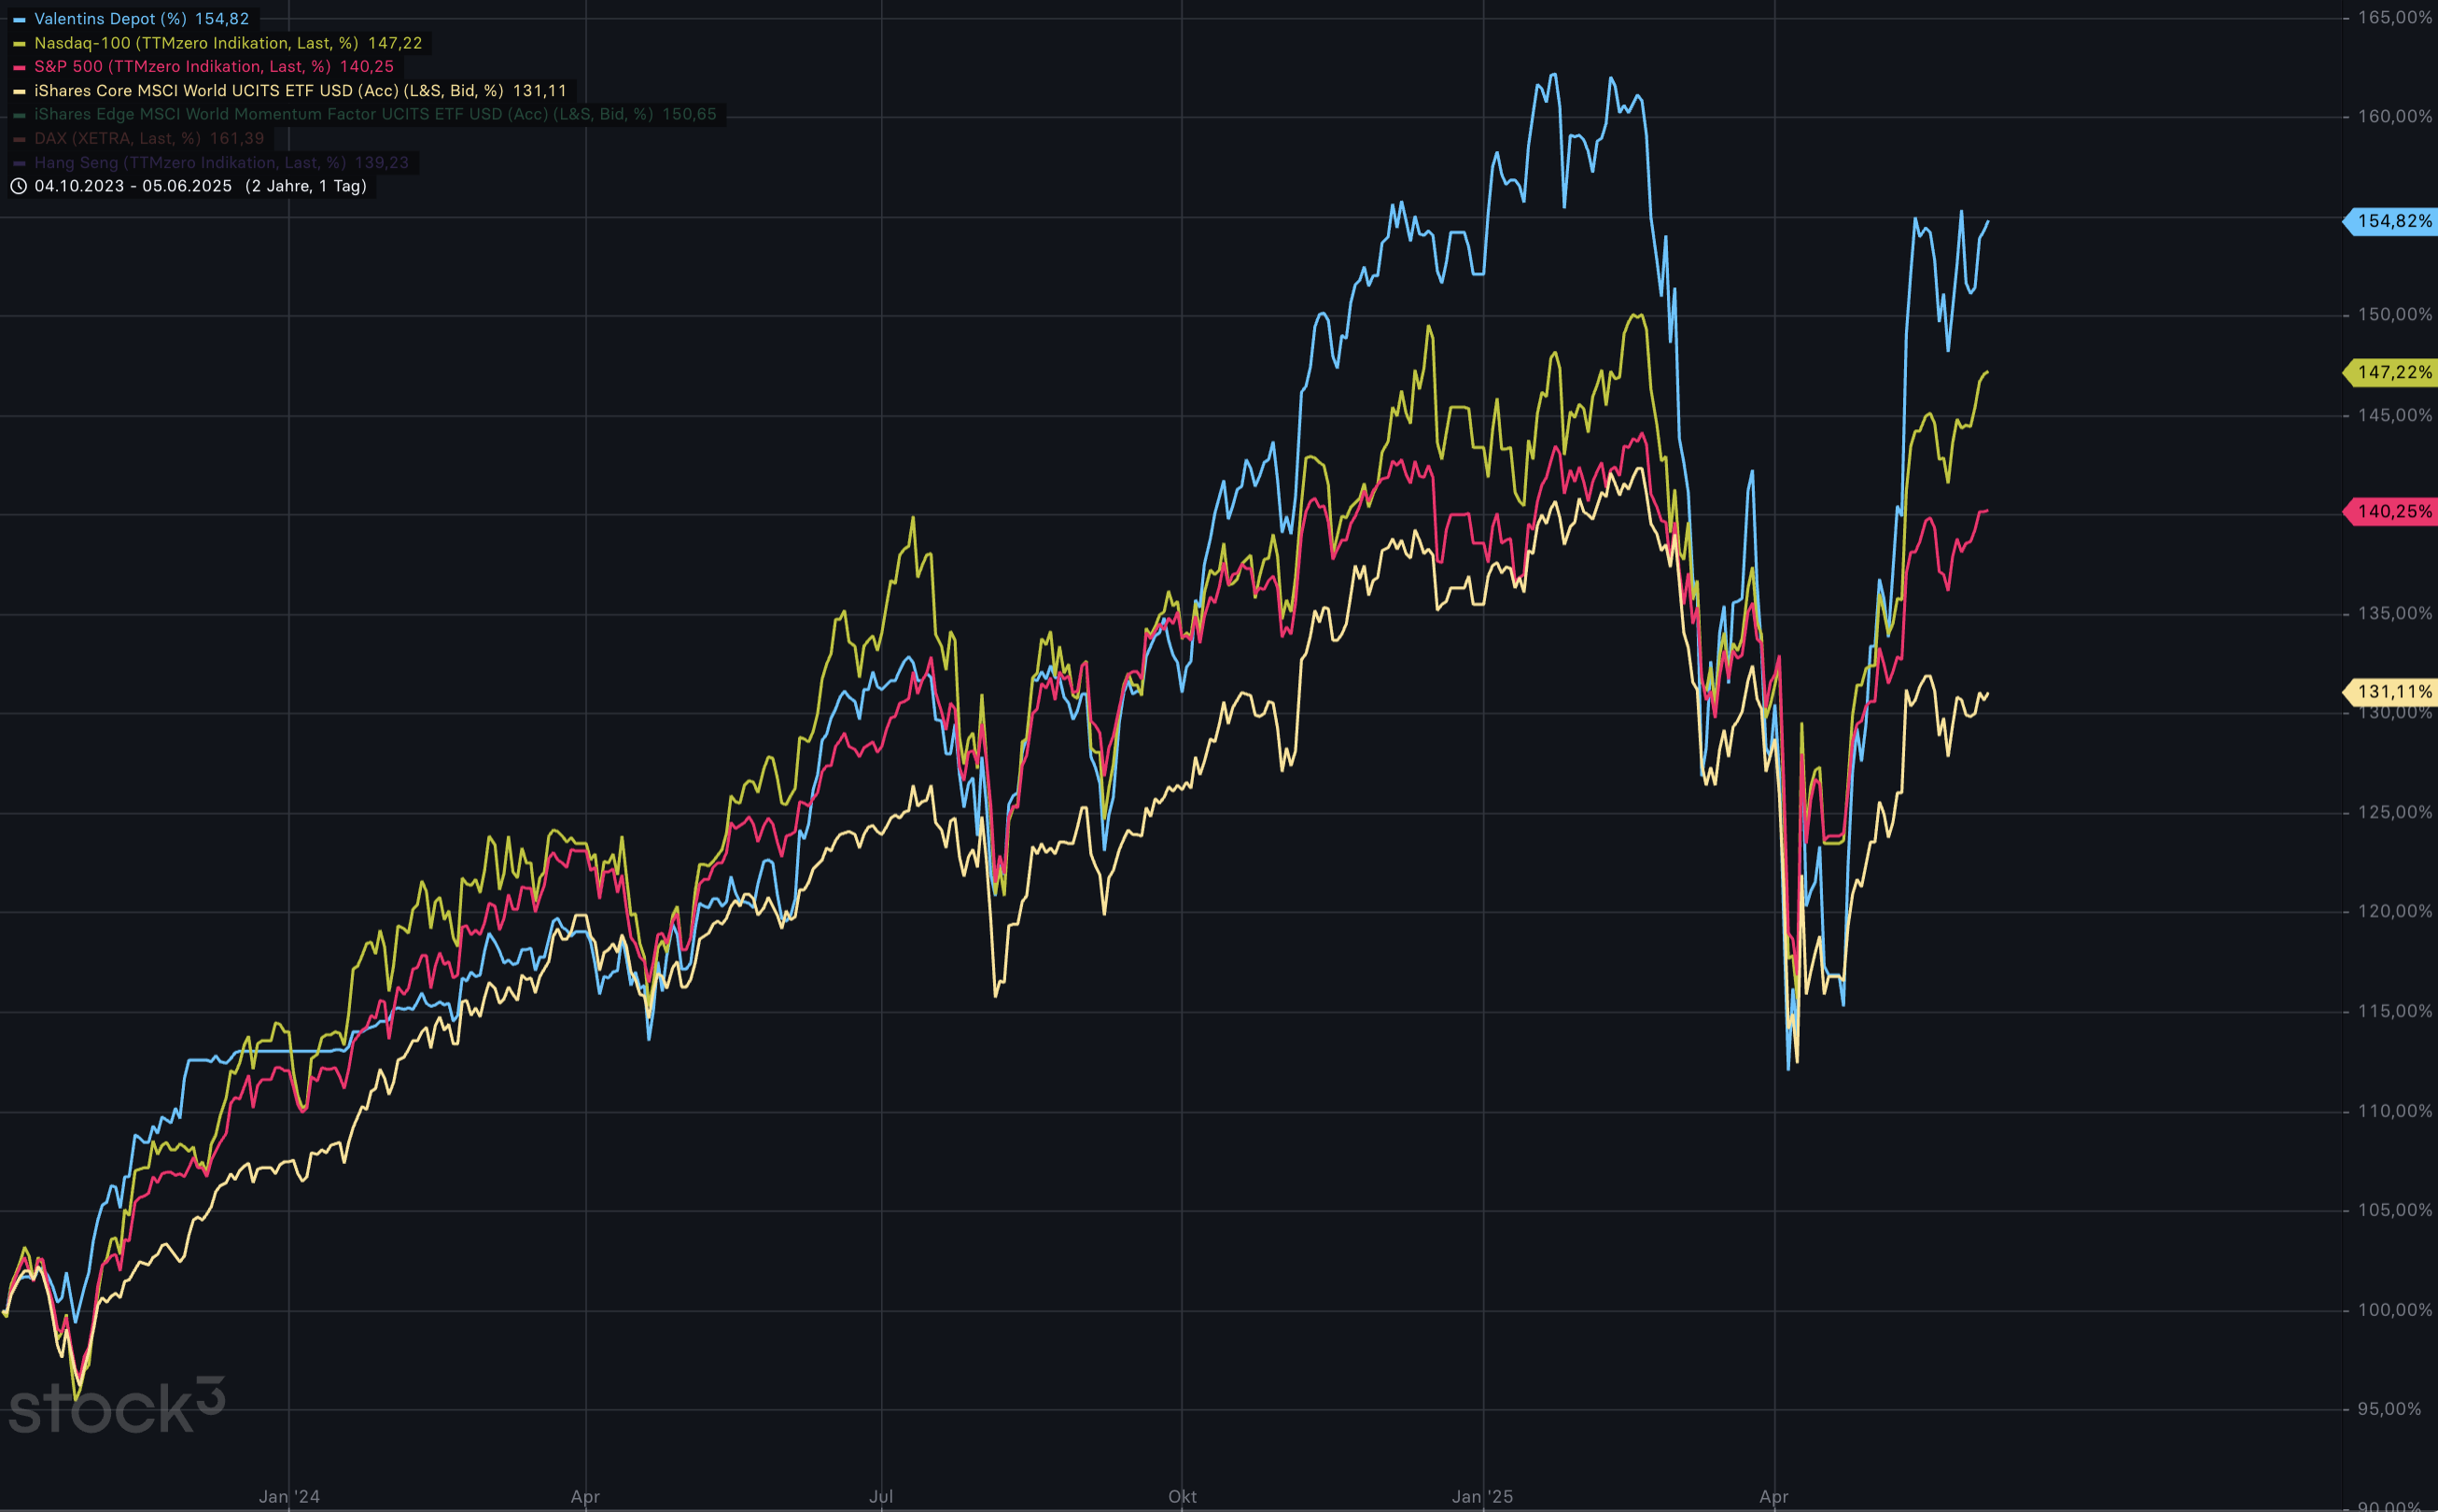Click the 120,00% axis value
This screenshot has height=1512, width=2438.
click(x=2395, y=911)
